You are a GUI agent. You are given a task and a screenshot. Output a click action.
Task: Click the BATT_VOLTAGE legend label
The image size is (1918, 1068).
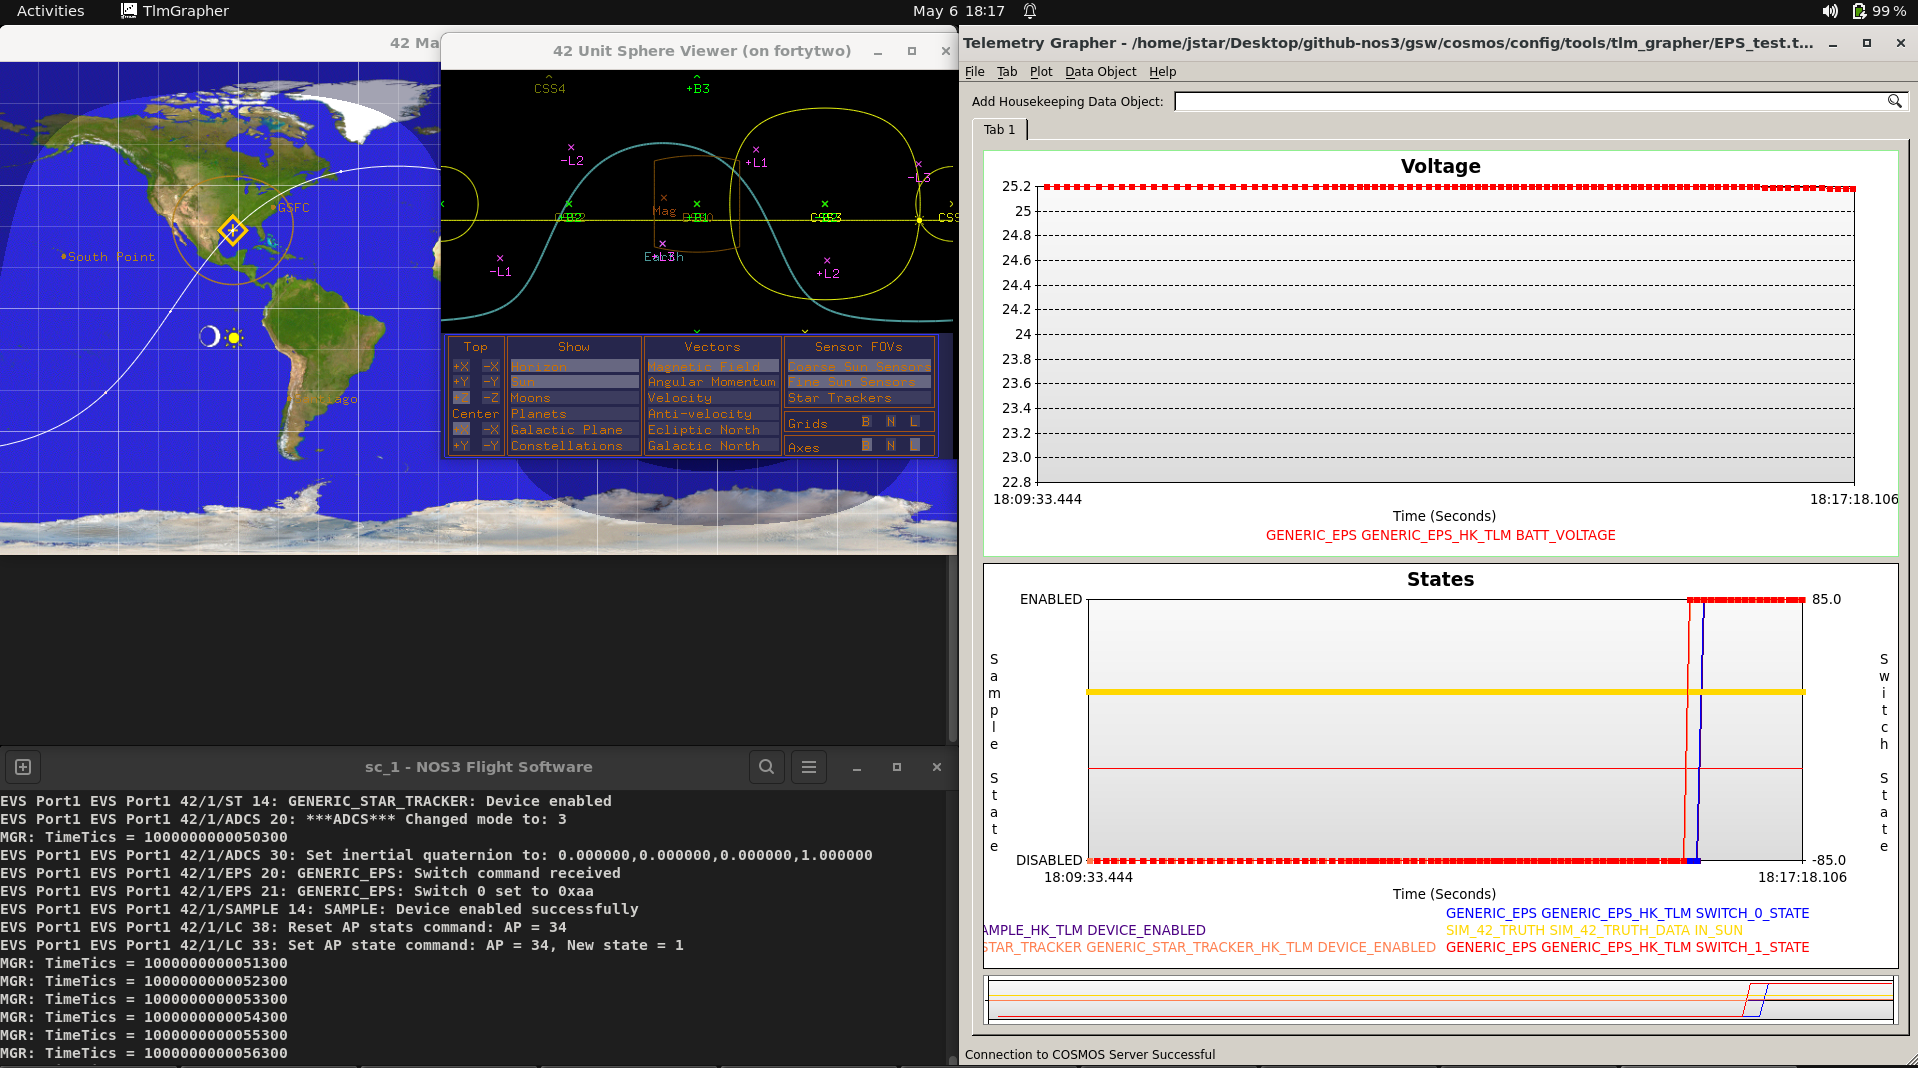(1441, 535)
